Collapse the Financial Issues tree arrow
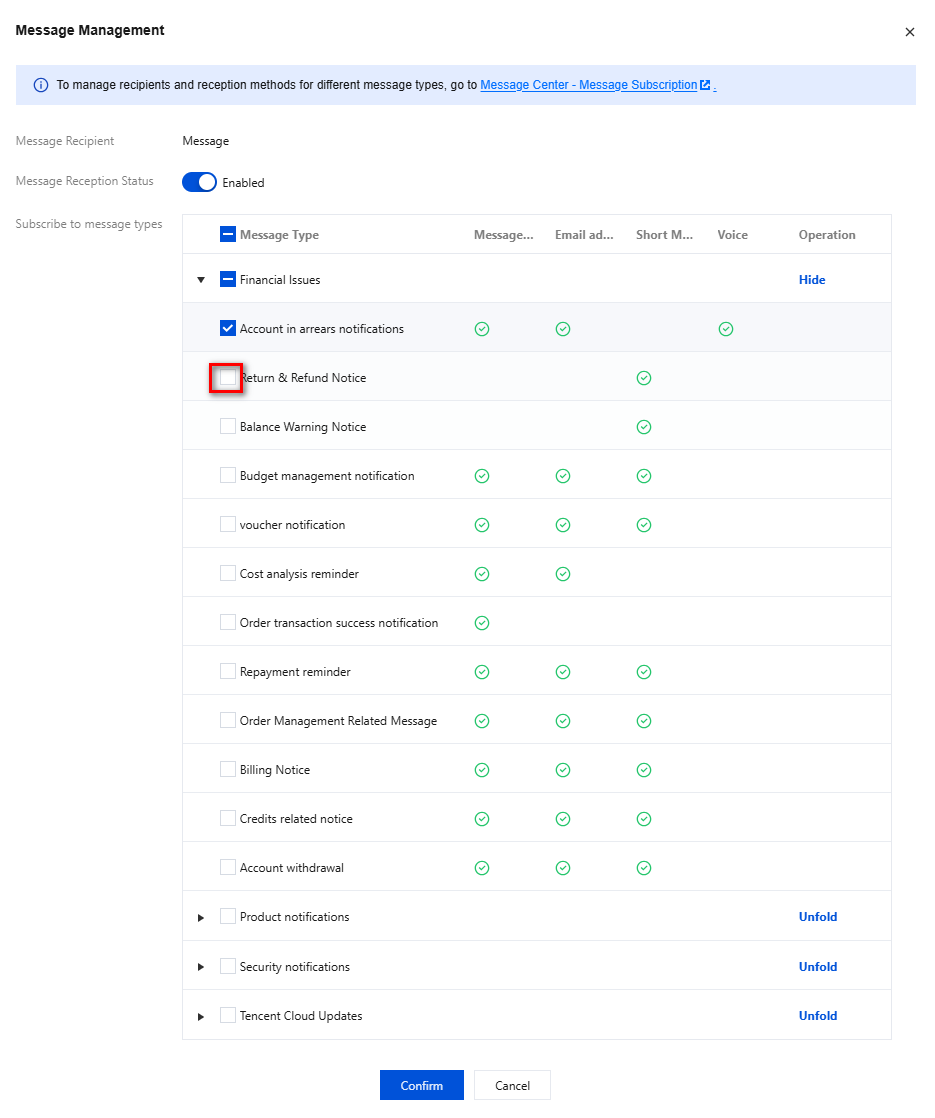The width and height of the screenshot is (935, 1118). coord(201,280)
